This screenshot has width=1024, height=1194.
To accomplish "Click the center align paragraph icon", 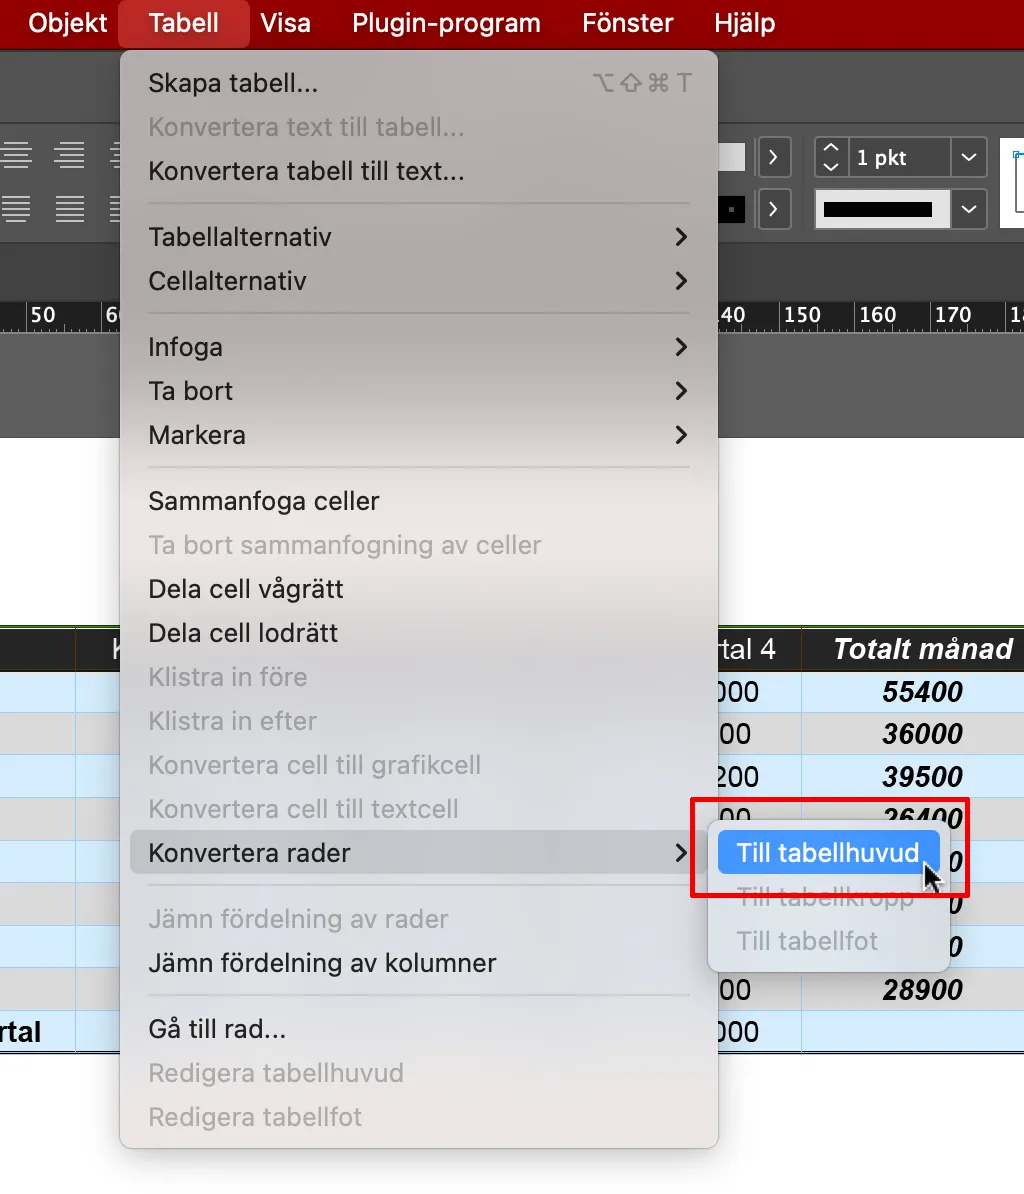I will pyautogui.click(x=17, y=156).
